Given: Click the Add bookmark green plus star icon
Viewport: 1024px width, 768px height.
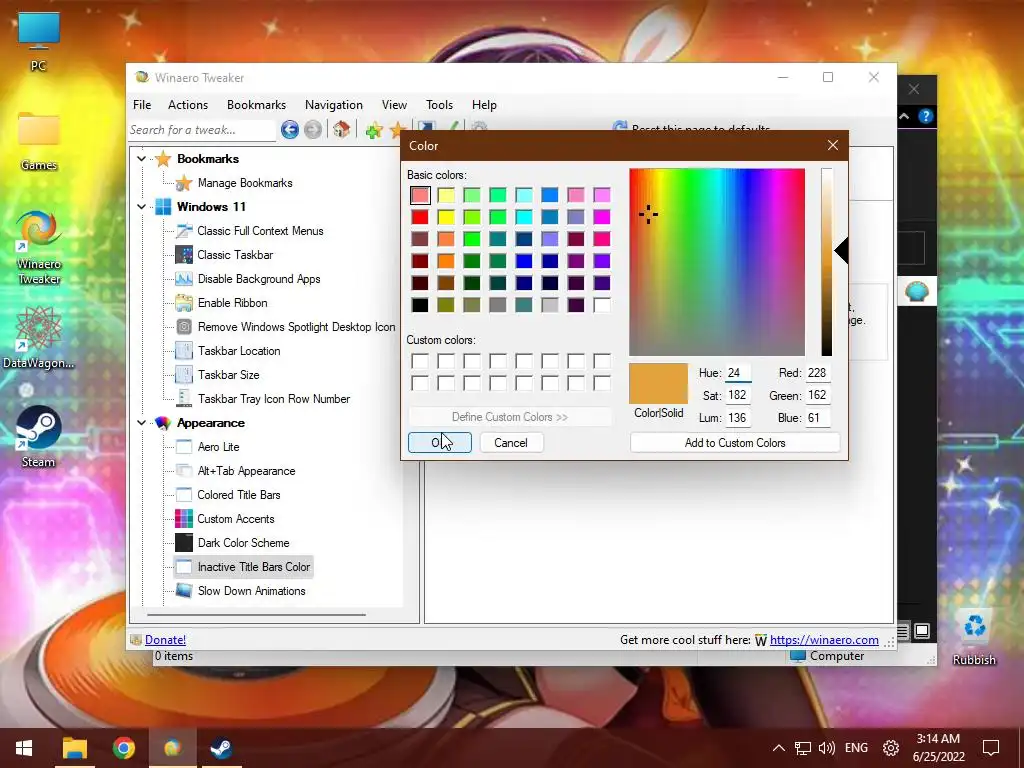Looking at the screenshot, I should pyautogui.click(x=374, y=130).
